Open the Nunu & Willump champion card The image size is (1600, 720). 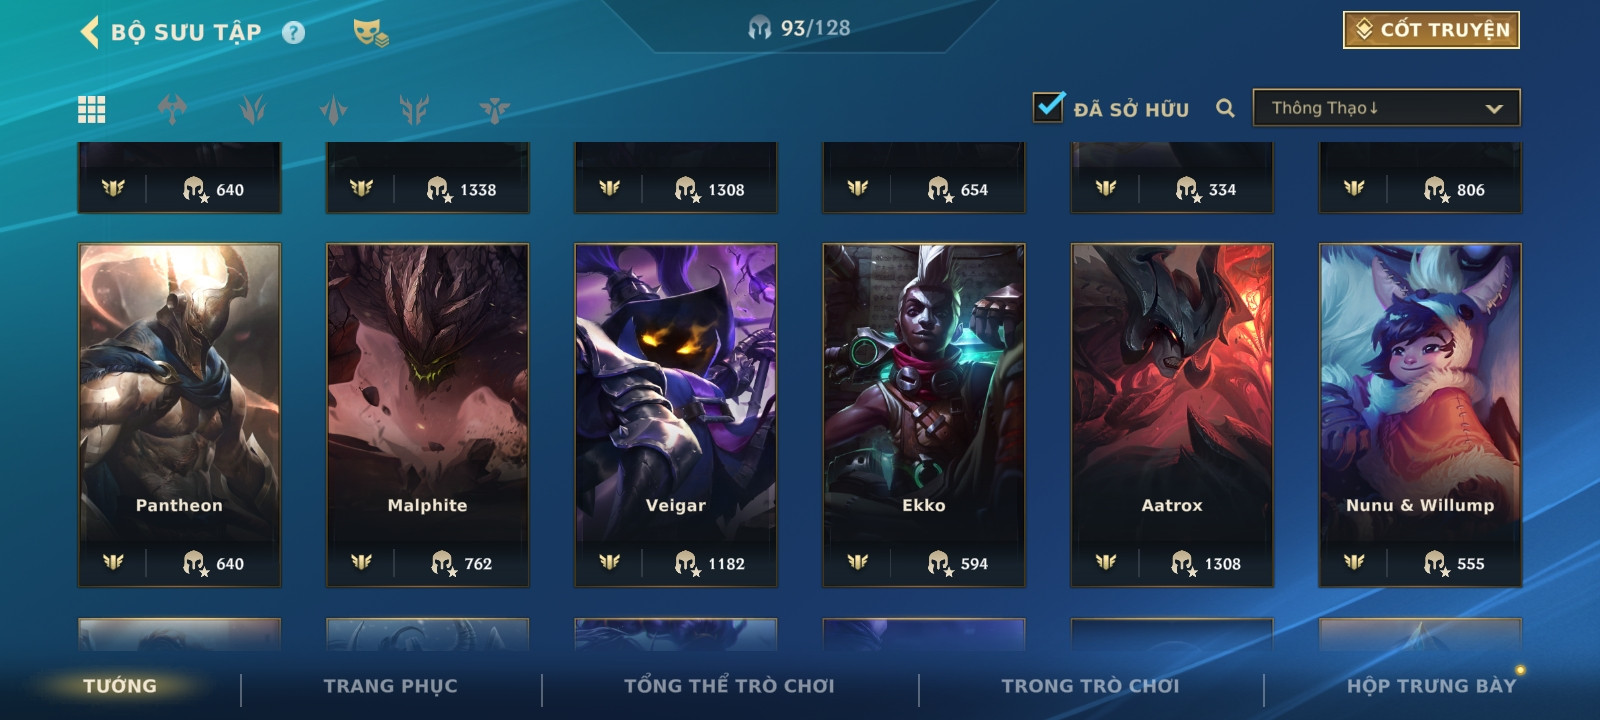[1420, 414]
